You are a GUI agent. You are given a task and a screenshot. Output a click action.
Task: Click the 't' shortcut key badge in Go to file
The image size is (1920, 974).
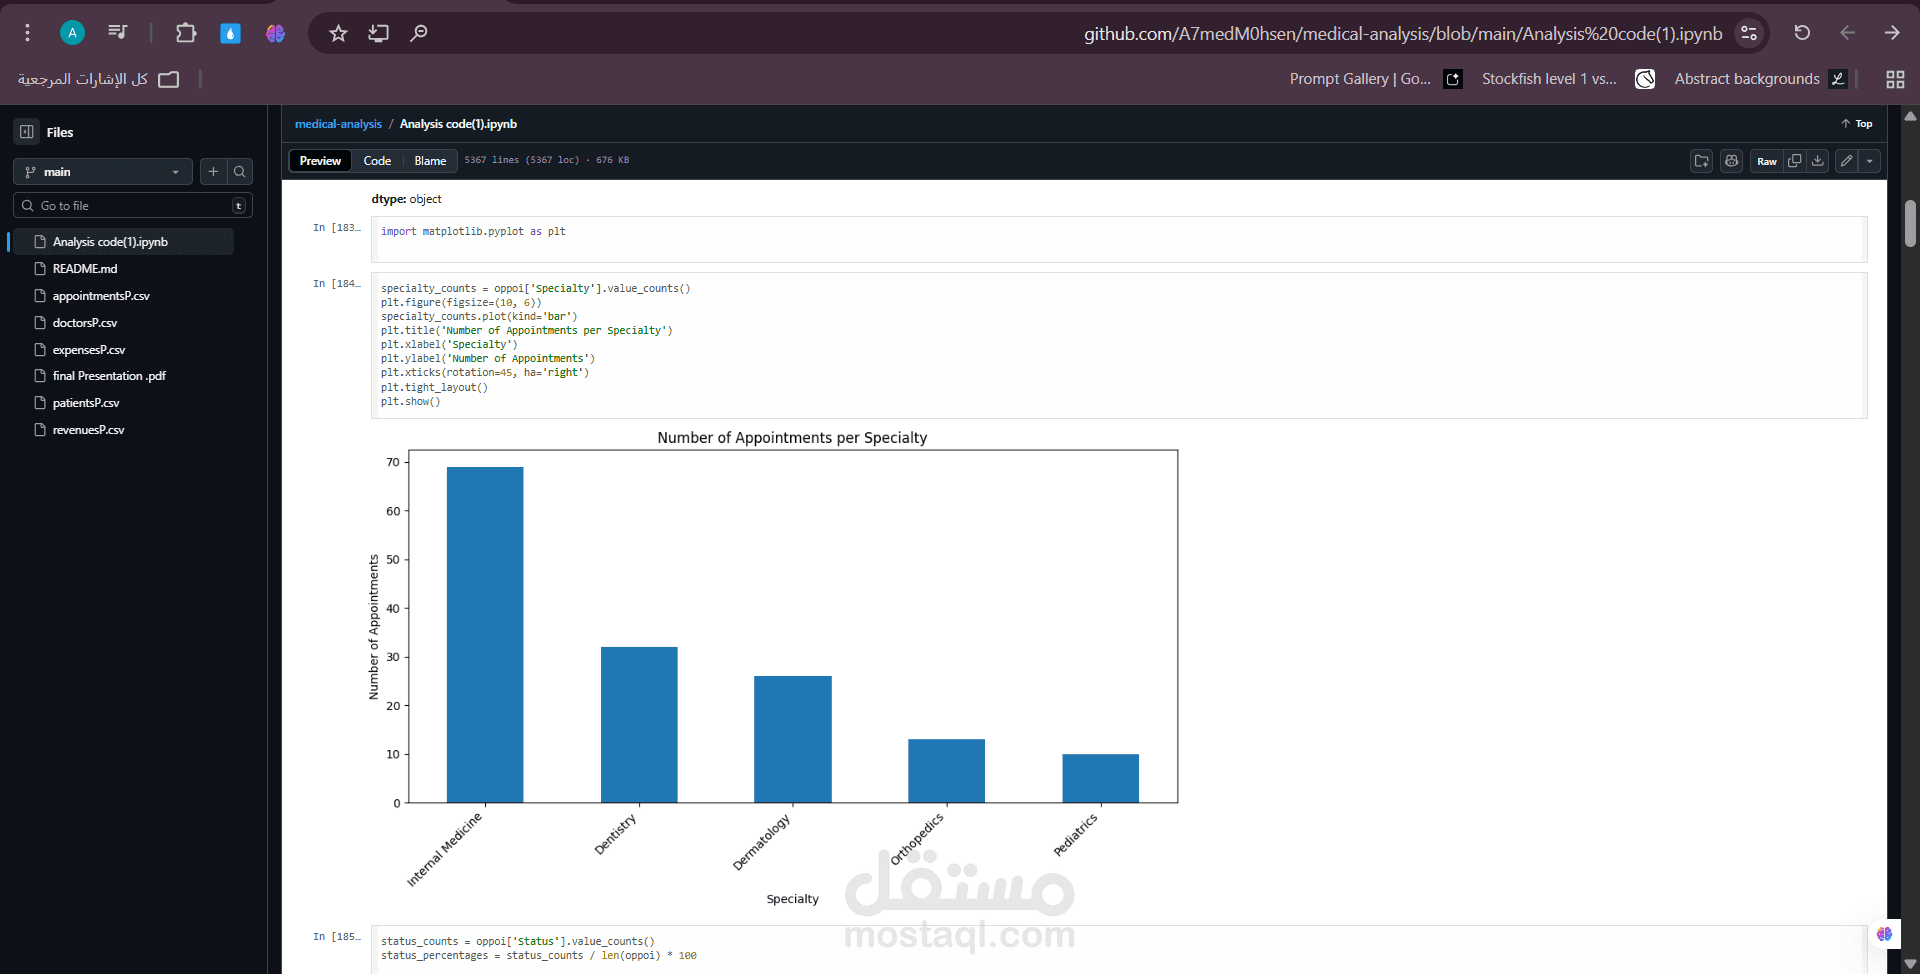point(239,206)
